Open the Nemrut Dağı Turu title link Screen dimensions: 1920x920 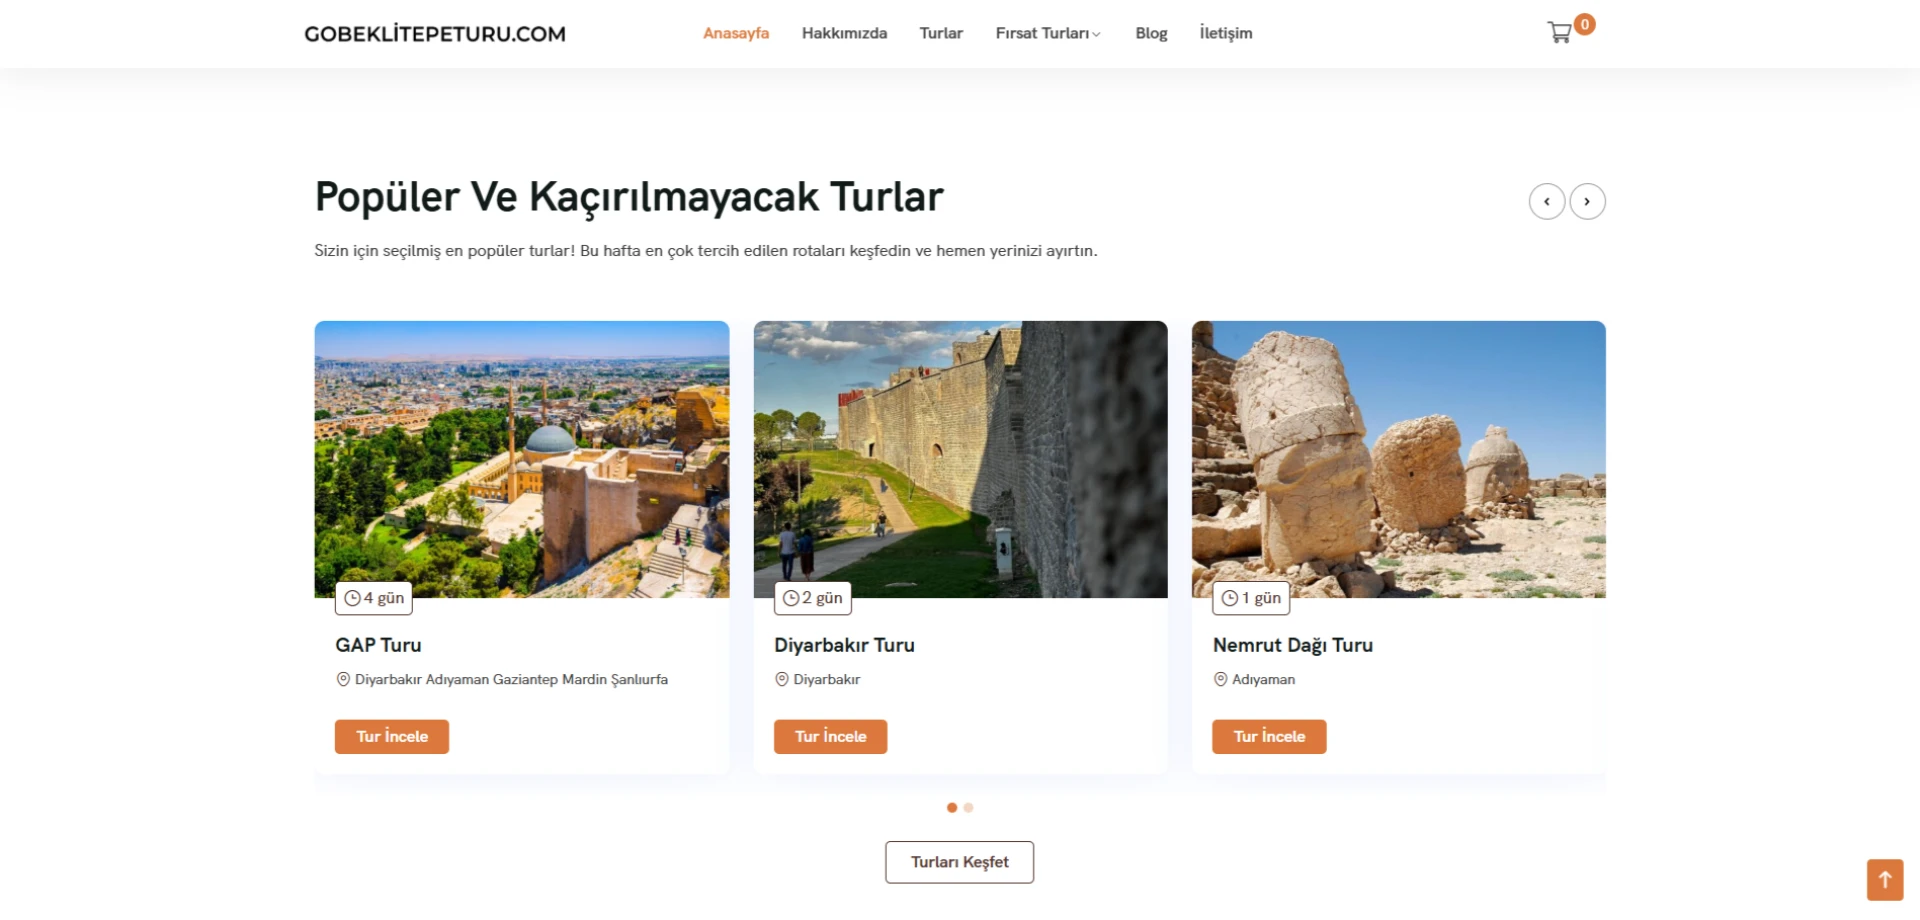point(1293,645)
